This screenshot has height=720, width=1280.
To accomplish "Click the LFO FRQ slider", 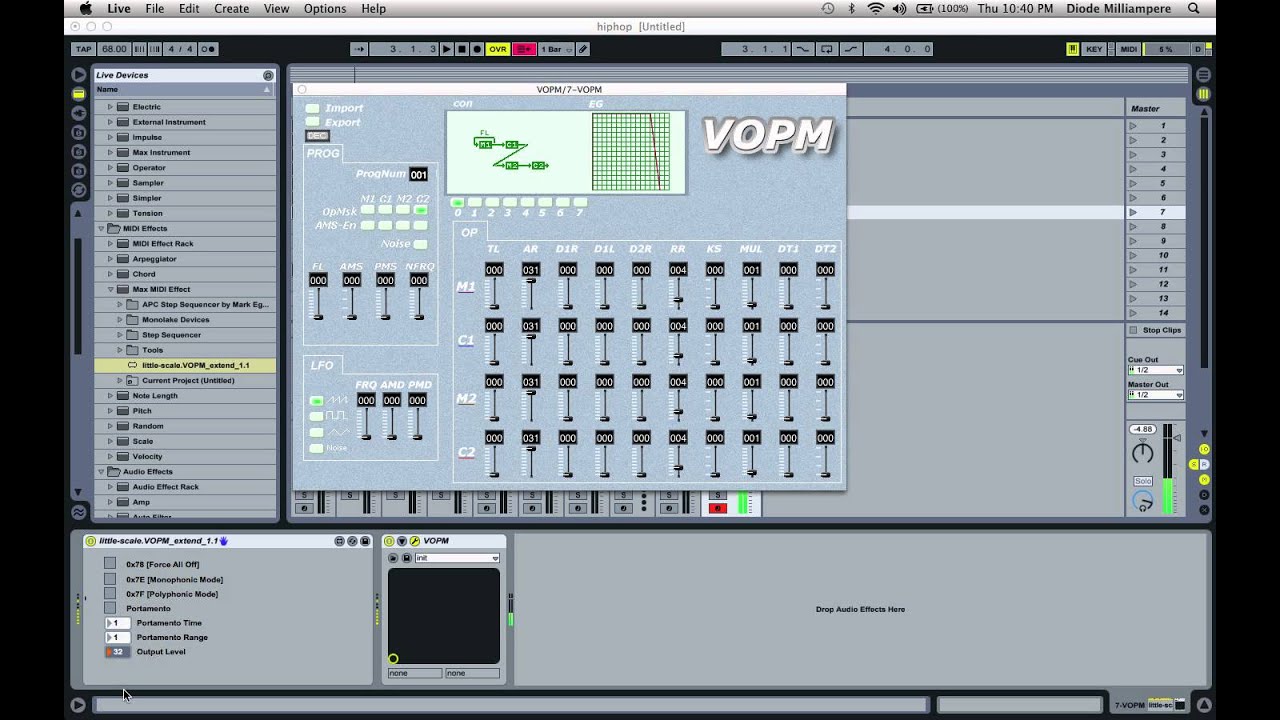I will (366, 424).
